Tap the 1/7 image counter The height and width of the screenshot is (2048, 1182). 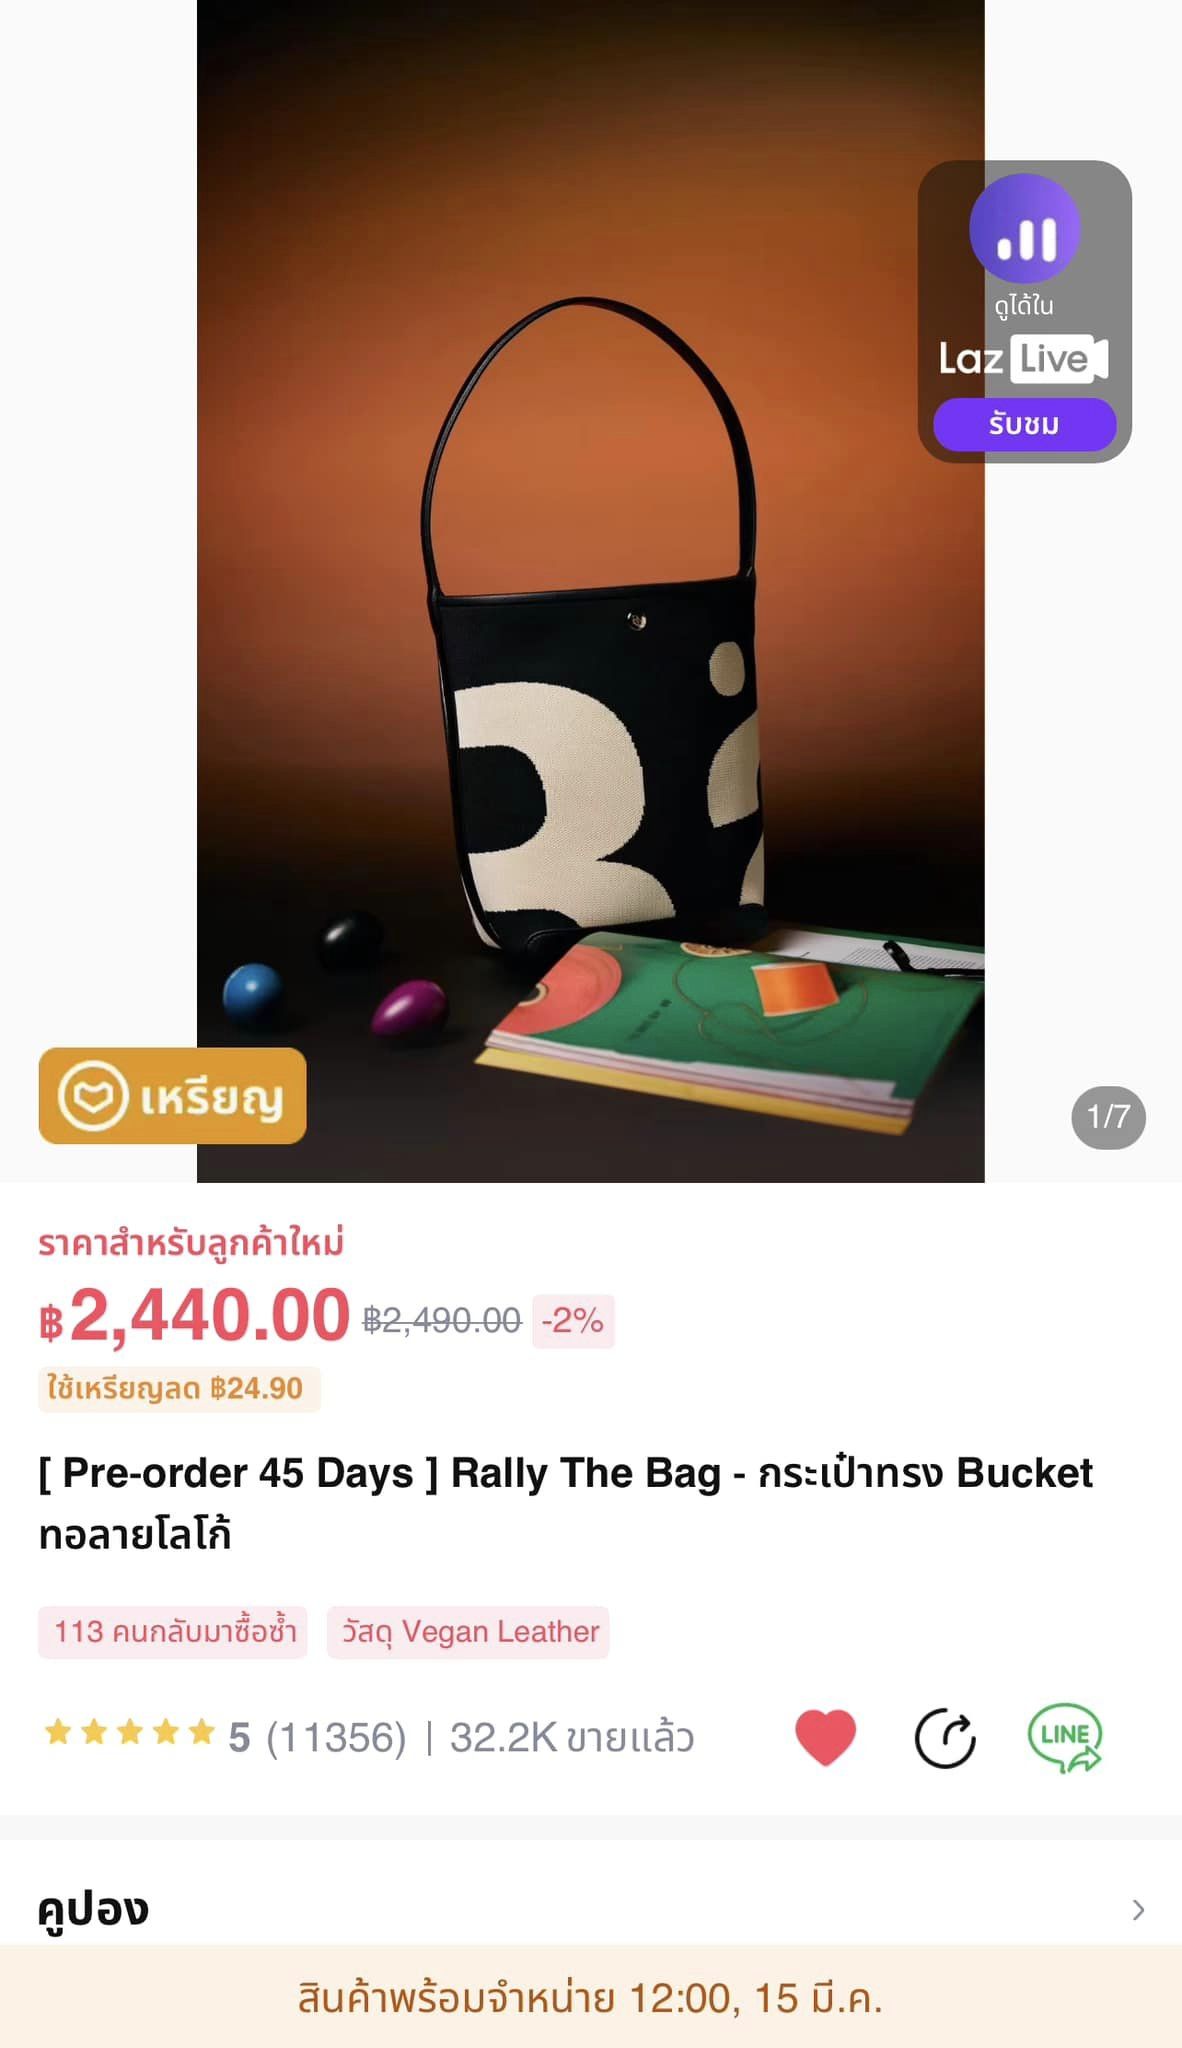pos(1108,1117)
